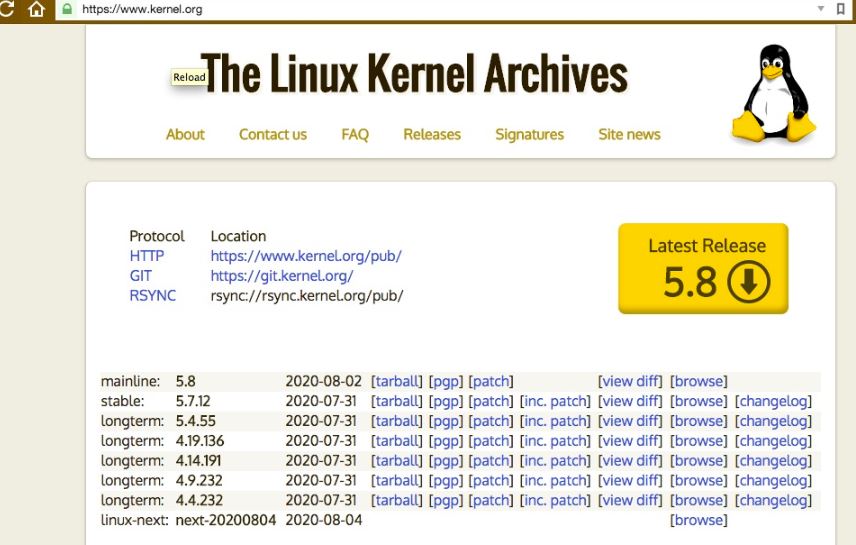The image size is (856, 545).
Task: Open patch for longterm 4.4.232
Action: (491, 500)
